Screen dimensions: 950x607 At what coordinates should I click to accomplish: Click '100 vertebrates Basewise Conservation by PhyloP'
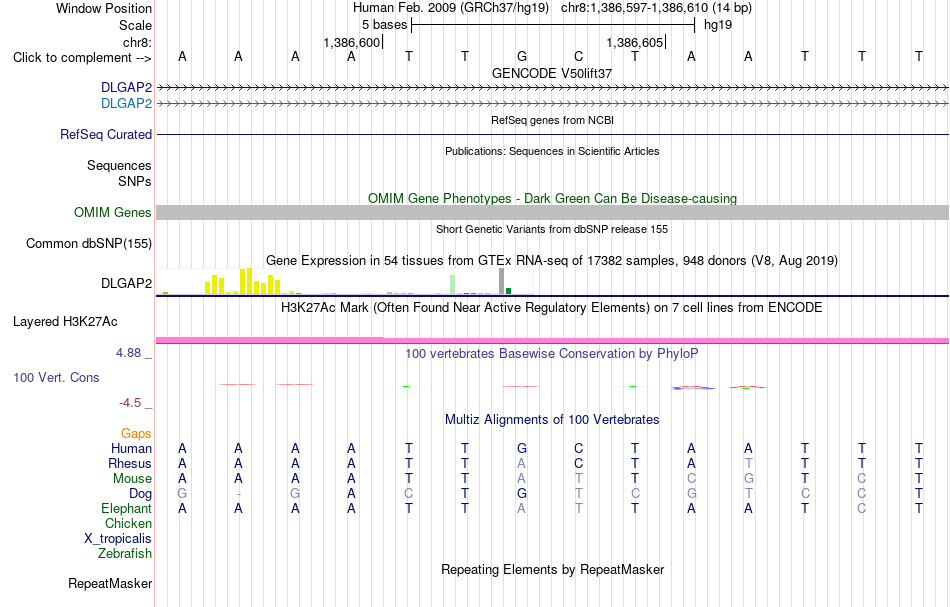[x=552, y=353]
